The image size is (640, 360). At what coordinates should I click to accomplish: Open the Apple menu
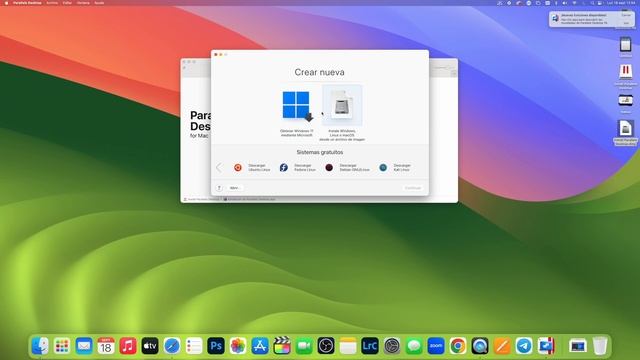[x=6, y=3]
